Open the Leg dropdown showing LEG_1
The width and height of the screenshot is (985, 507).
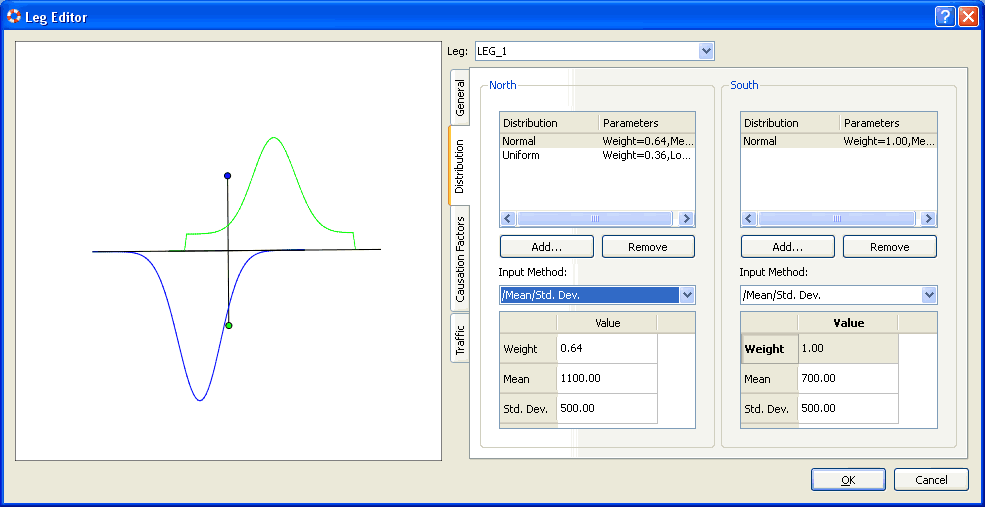[706, 51]
